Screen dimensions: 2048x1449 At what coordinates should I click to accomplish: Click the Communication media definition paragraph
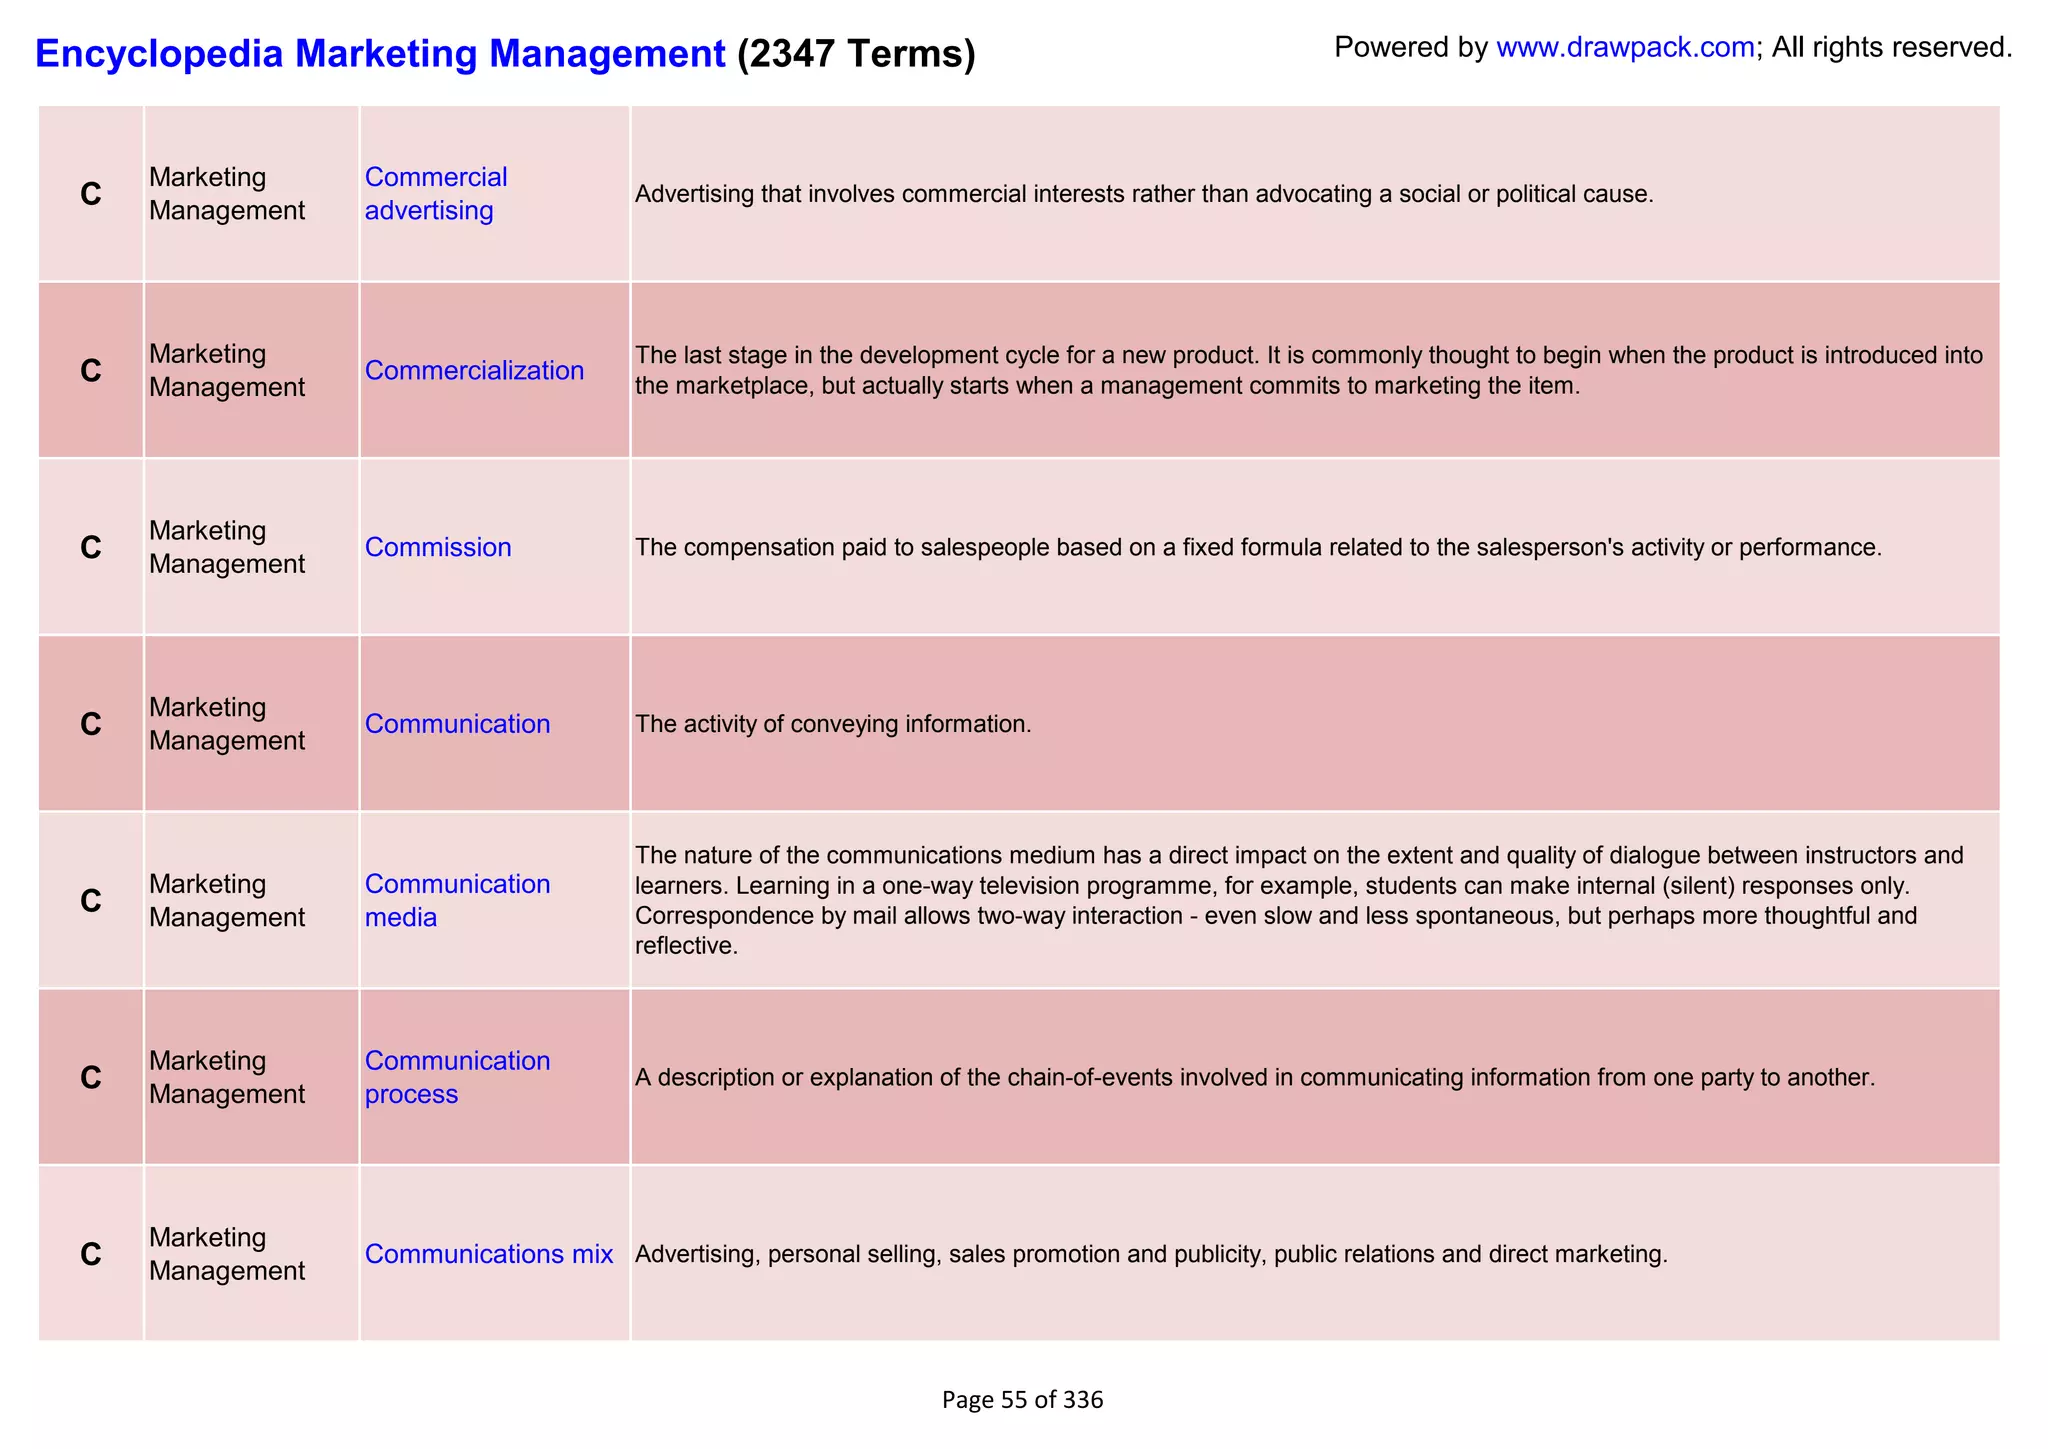click(1299, 900)
